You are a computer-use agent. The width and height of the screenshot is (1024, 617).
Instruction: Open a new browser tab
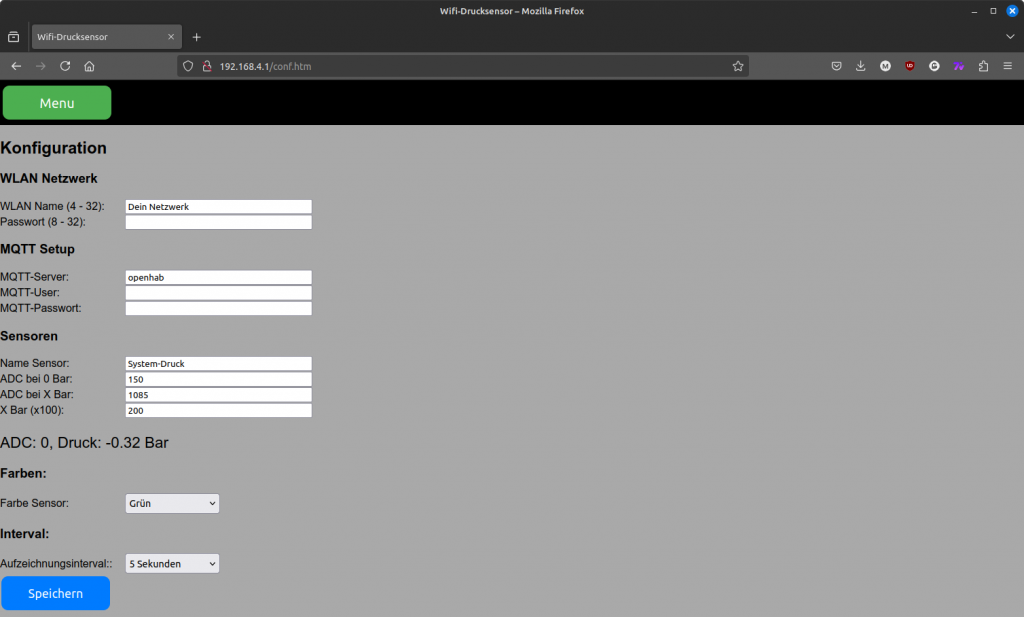197,37
